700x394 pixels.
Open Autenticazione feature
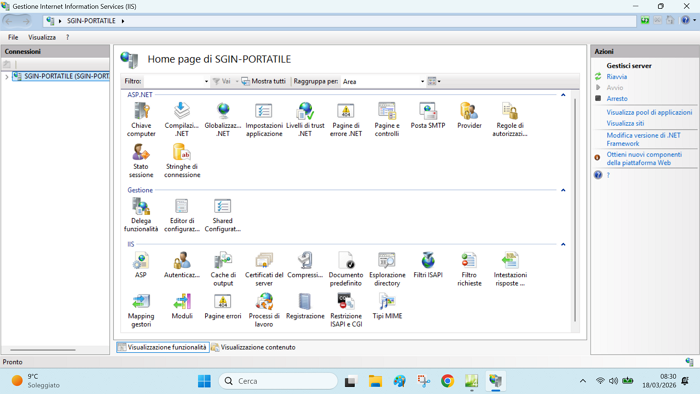coord(182,265)
